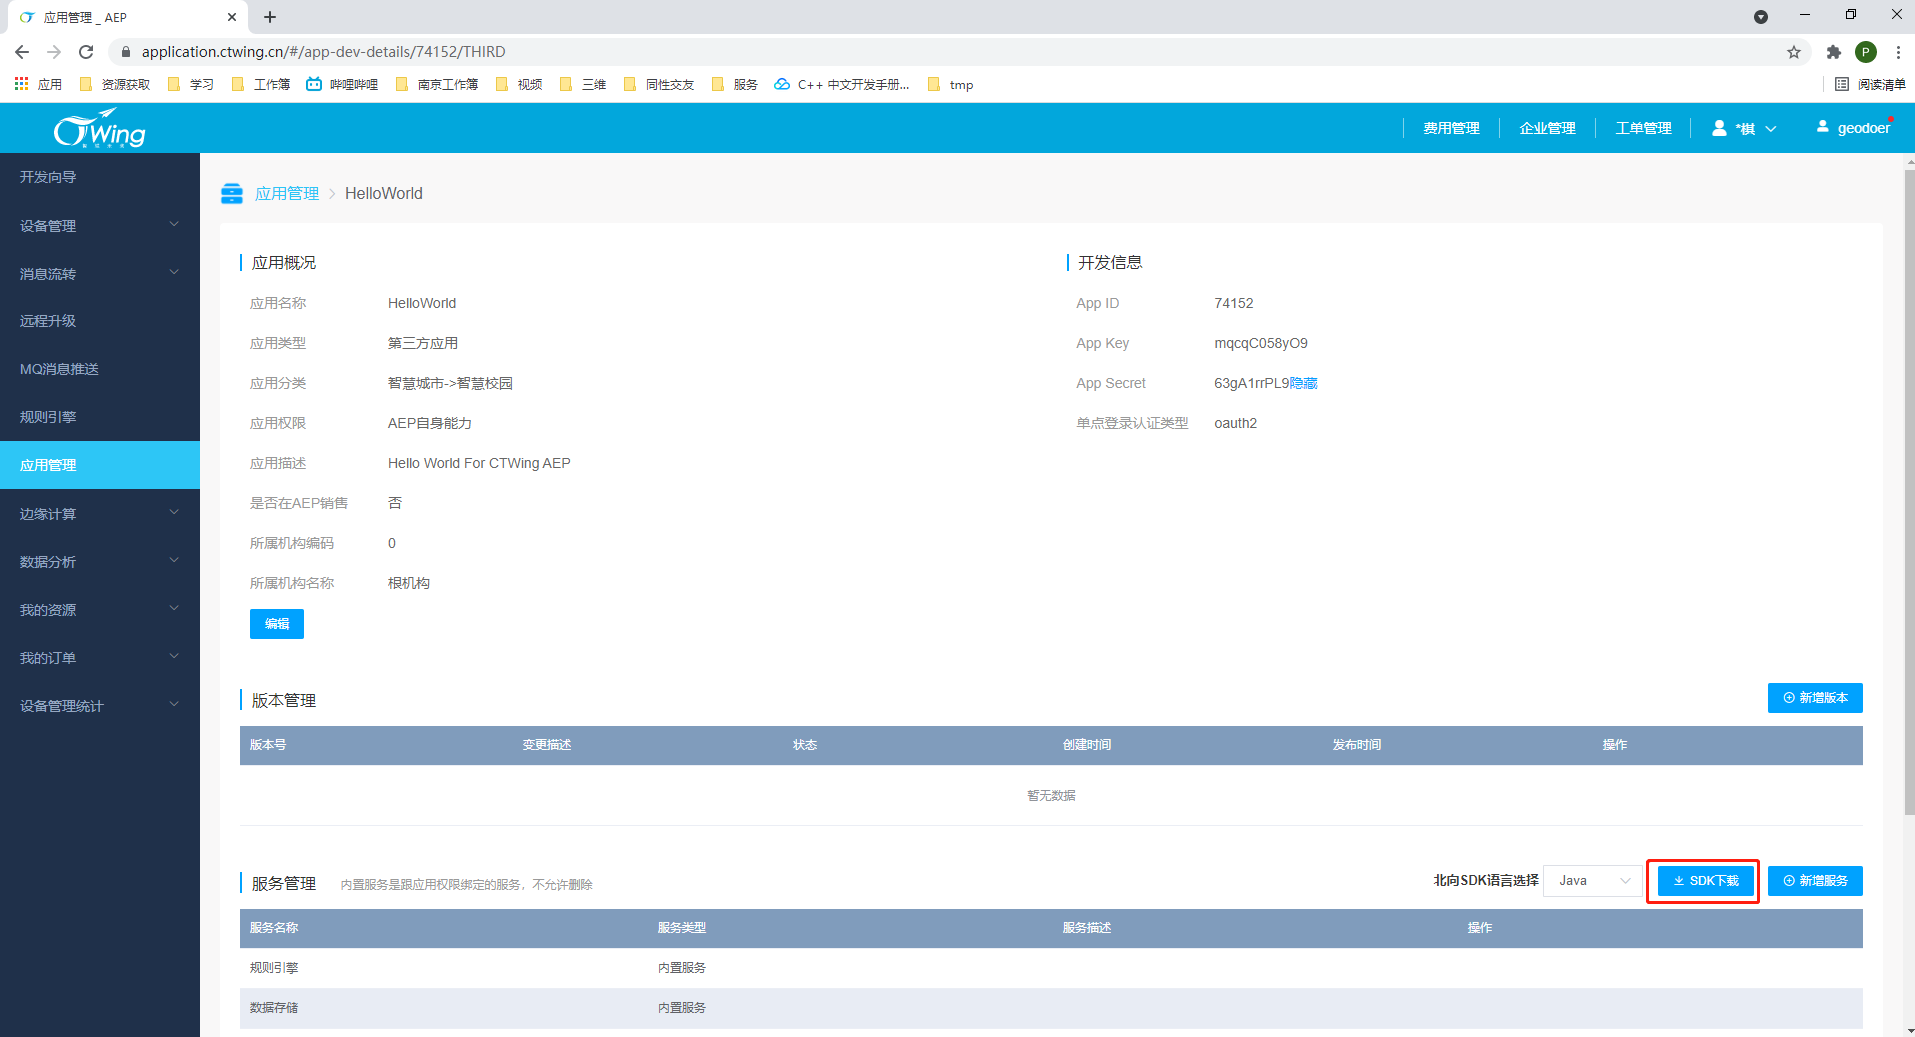Expand the 消息流转 sidebar menu

tap(100, 274)
